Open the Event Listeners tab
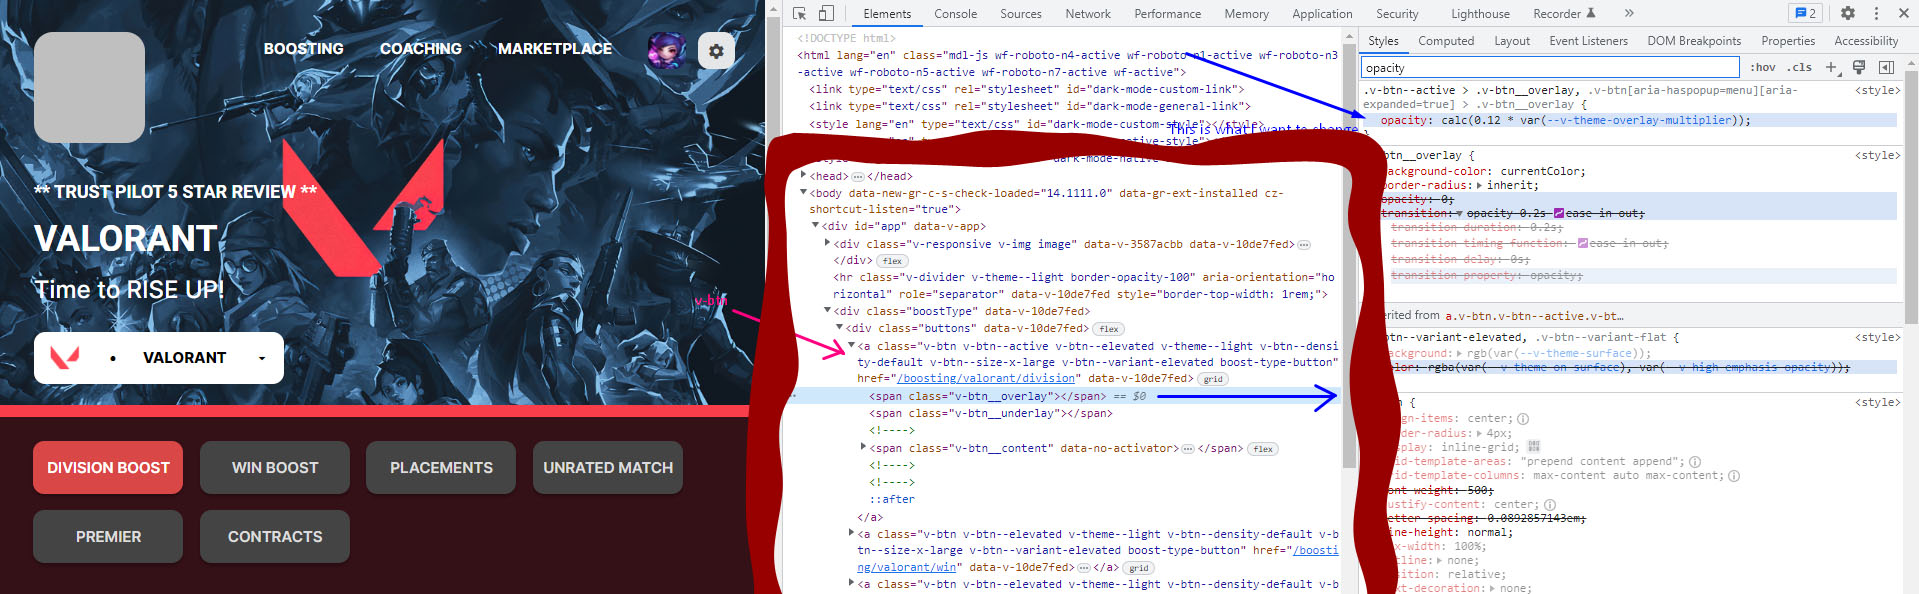Screen dimensions: 1919x594 pos(1588,41)
